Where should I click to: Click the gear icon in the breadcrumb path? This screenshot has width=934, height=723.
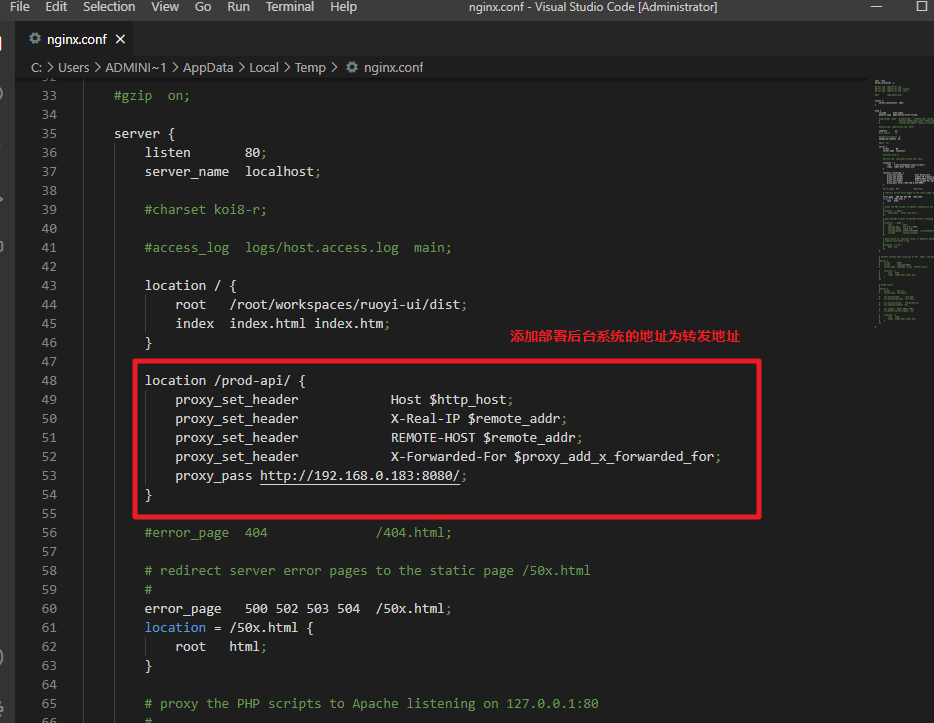[x=352, y=67]
